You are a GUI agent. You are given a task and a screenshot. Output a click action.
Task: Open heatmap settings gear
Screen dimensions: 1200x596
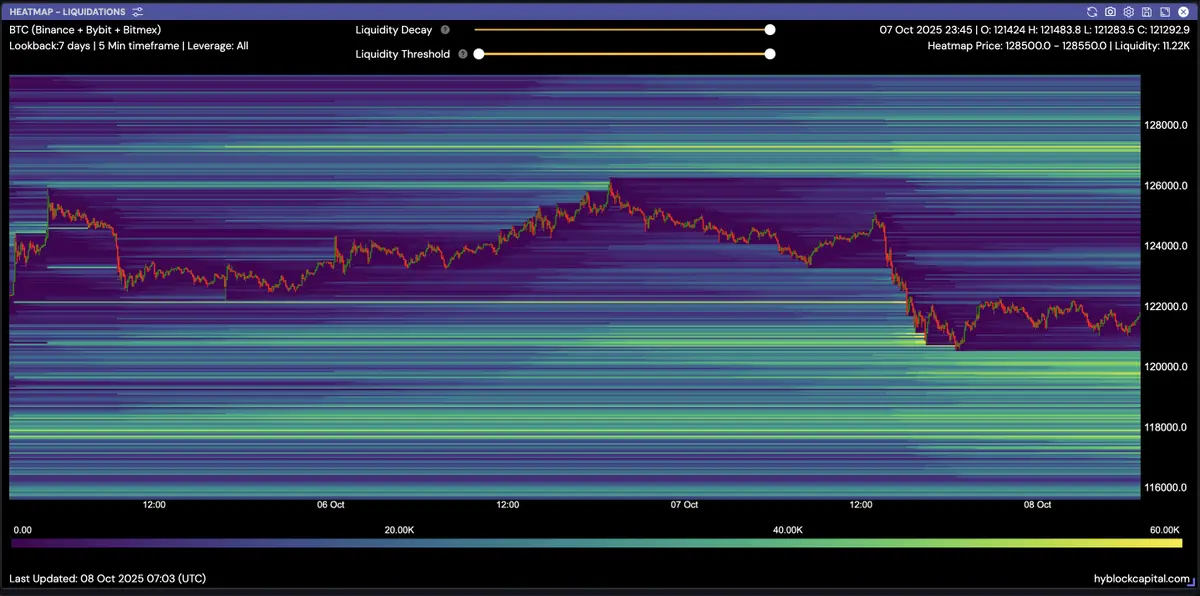(1128, 11)
